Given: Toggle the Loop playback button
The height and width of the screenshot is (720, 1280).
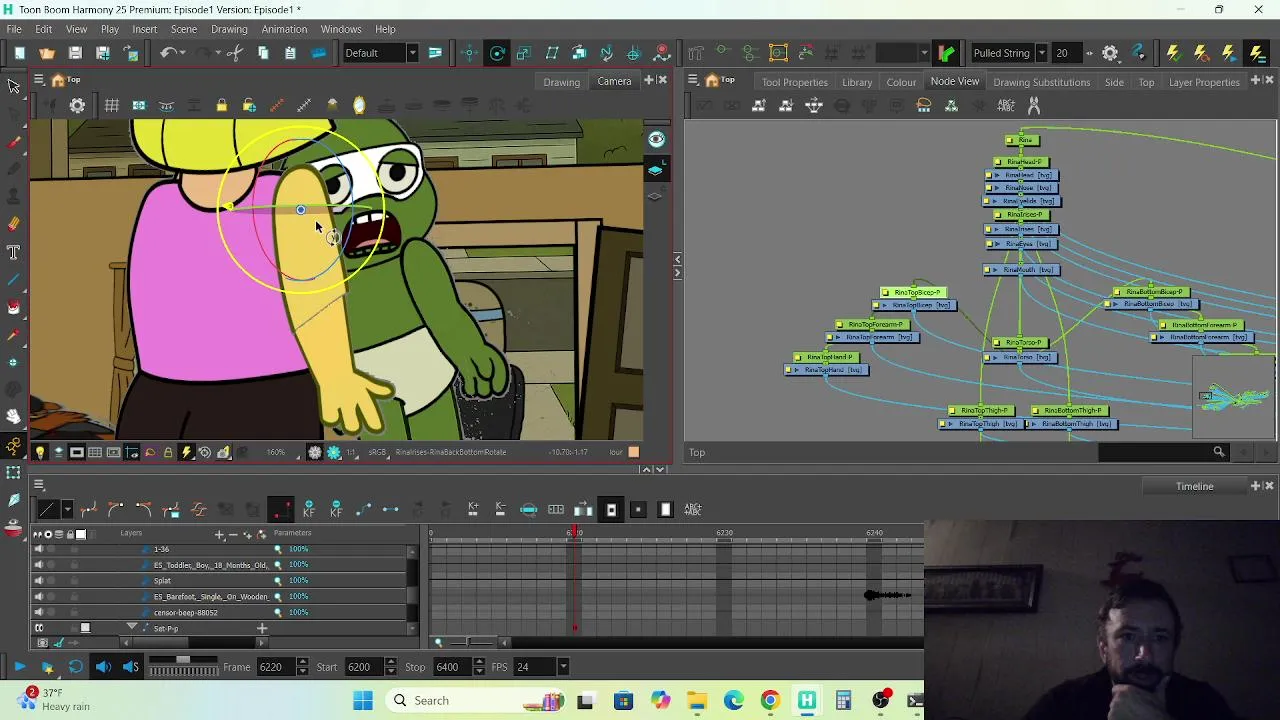Looking at the screenshot, I should [75, 667].
